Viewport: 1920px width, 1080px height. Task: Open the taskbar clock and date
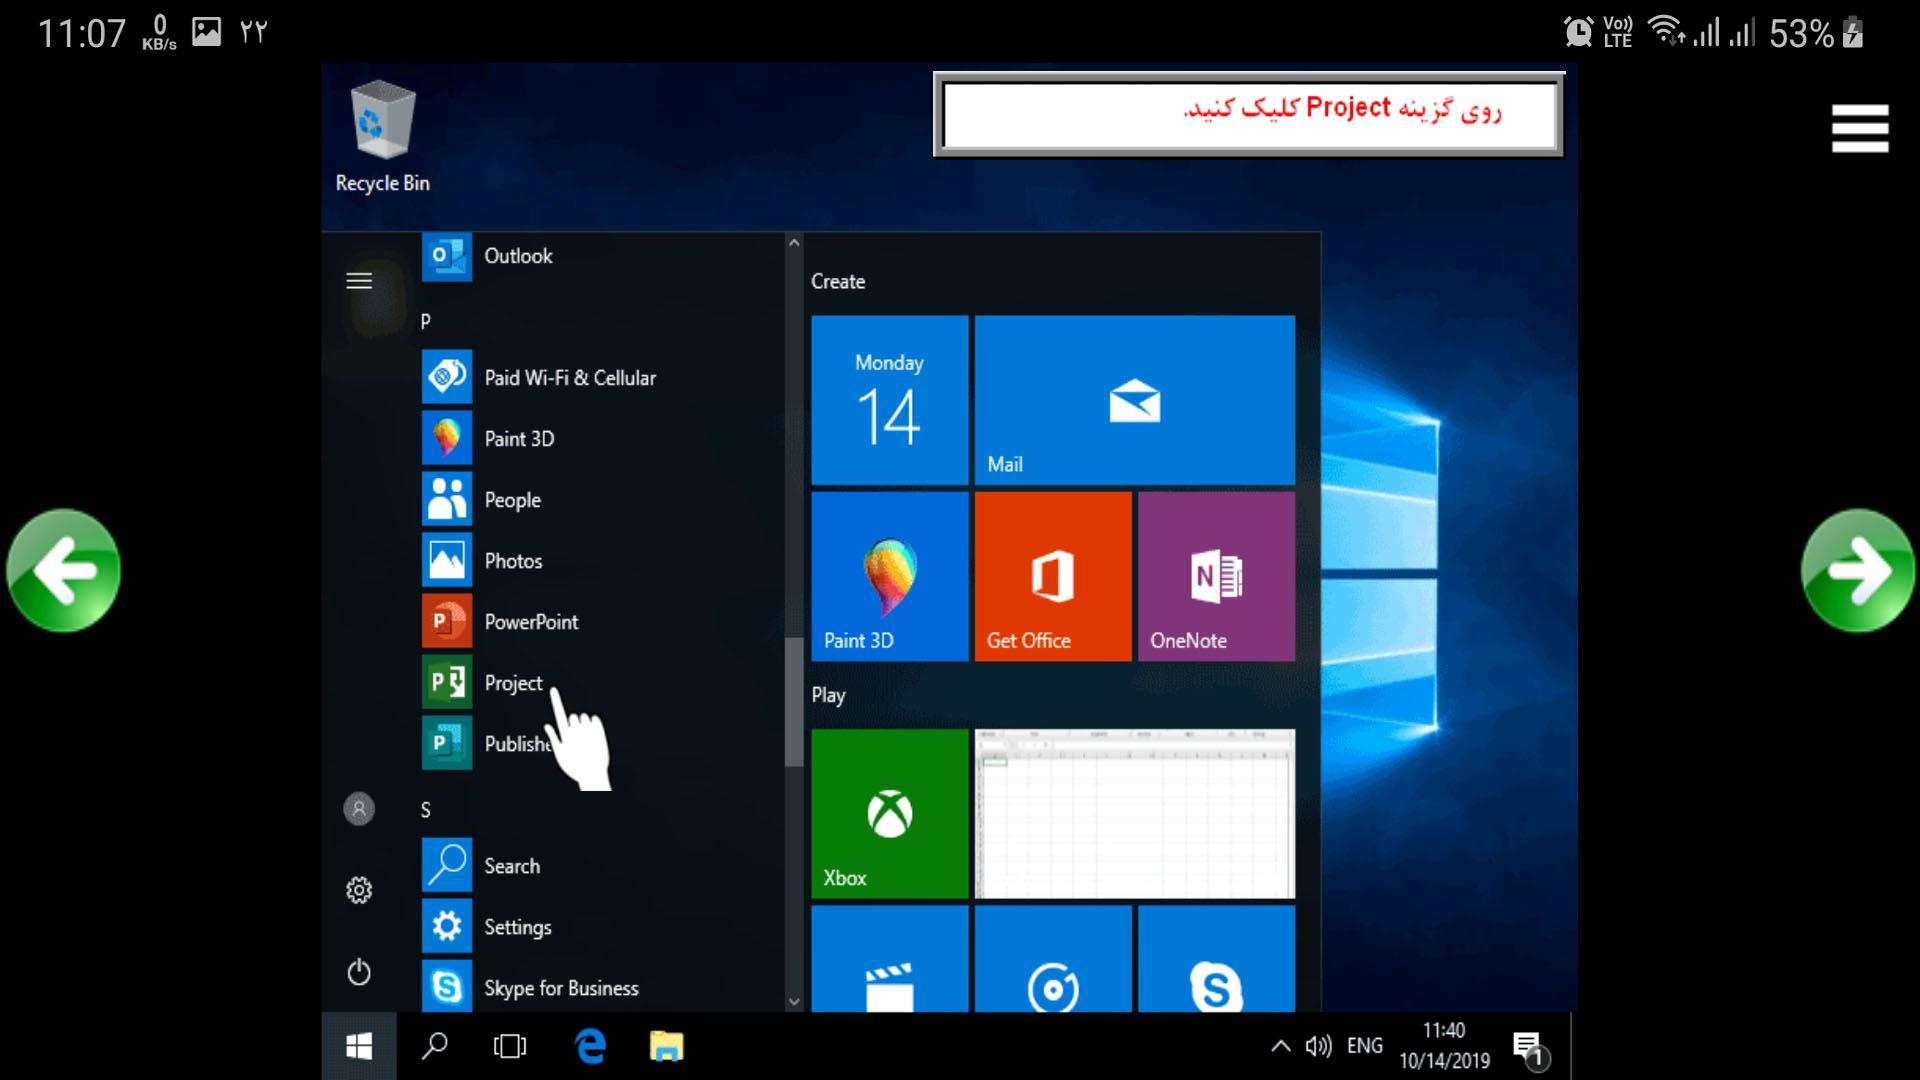1444,1045
